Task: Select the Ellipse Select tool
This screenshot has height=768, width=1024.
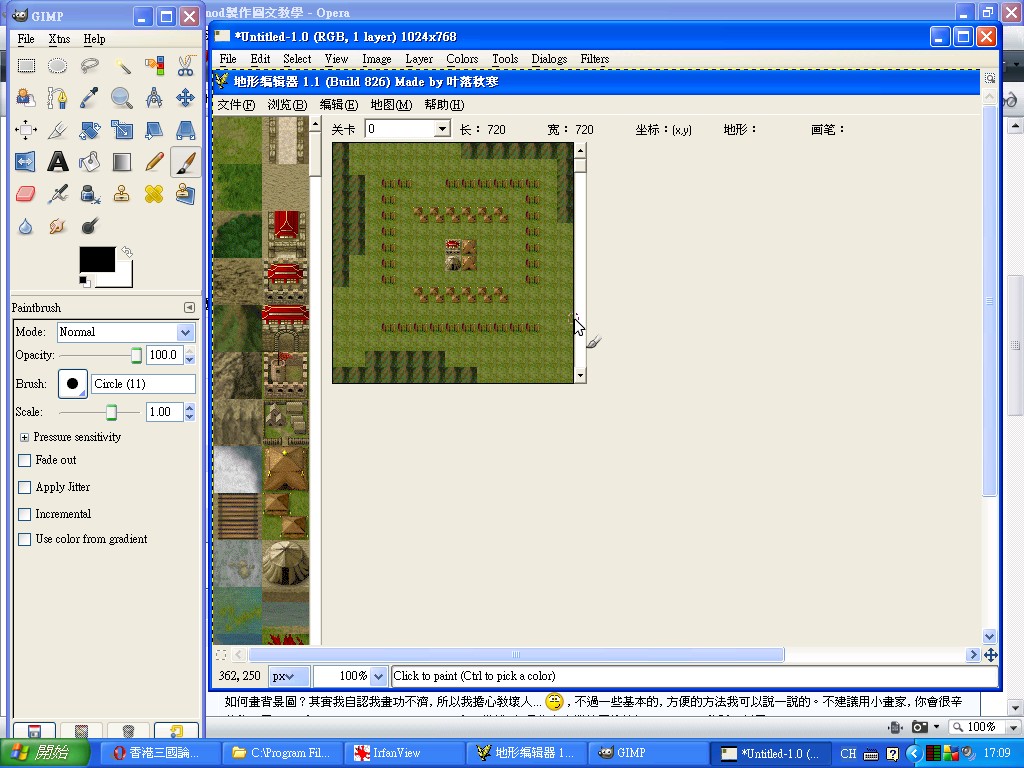Action: coord(57,65)
